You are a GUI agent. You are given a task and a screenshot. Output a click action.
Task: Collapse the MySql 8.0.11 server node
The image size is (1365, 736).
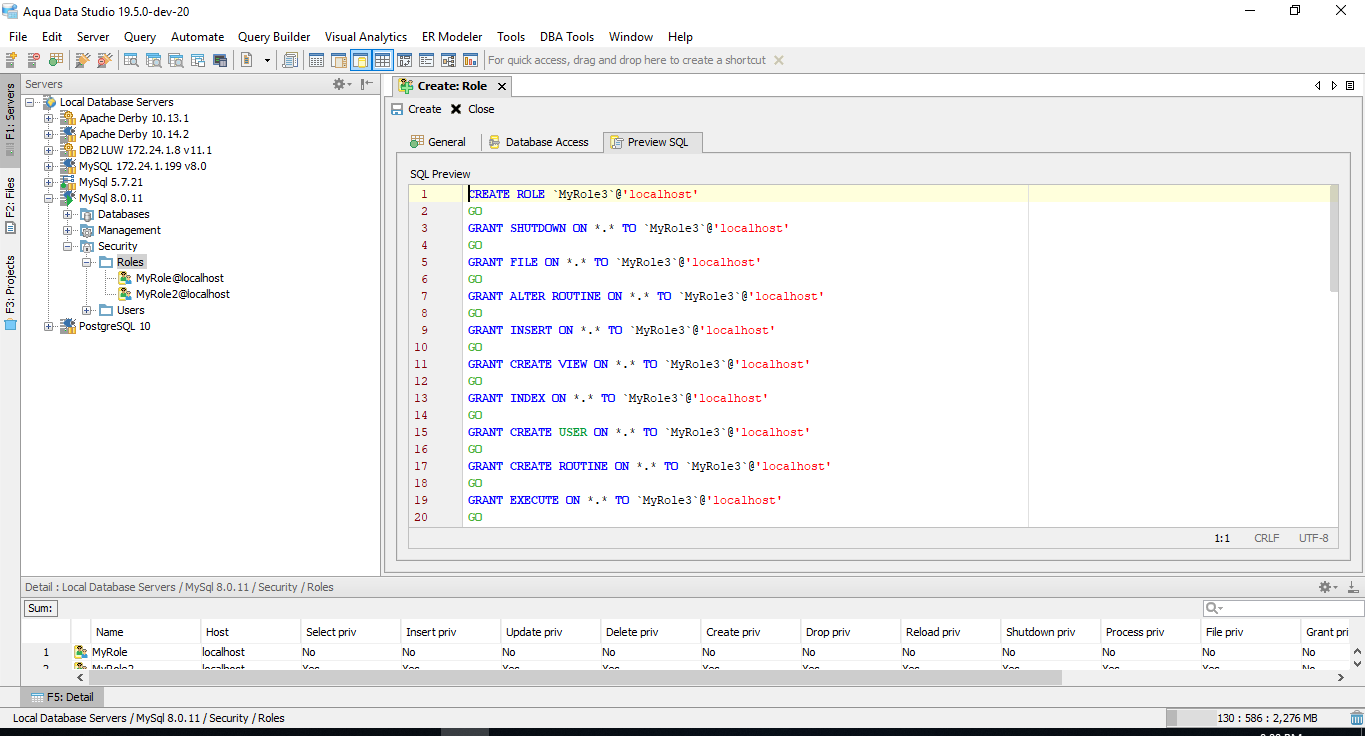[49, 198]
